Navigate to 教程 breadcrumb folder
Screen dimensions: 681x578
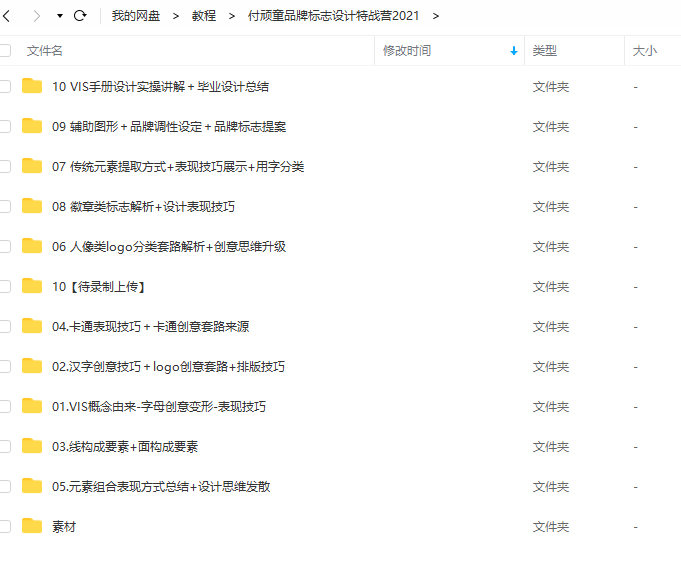coord(204,16)
